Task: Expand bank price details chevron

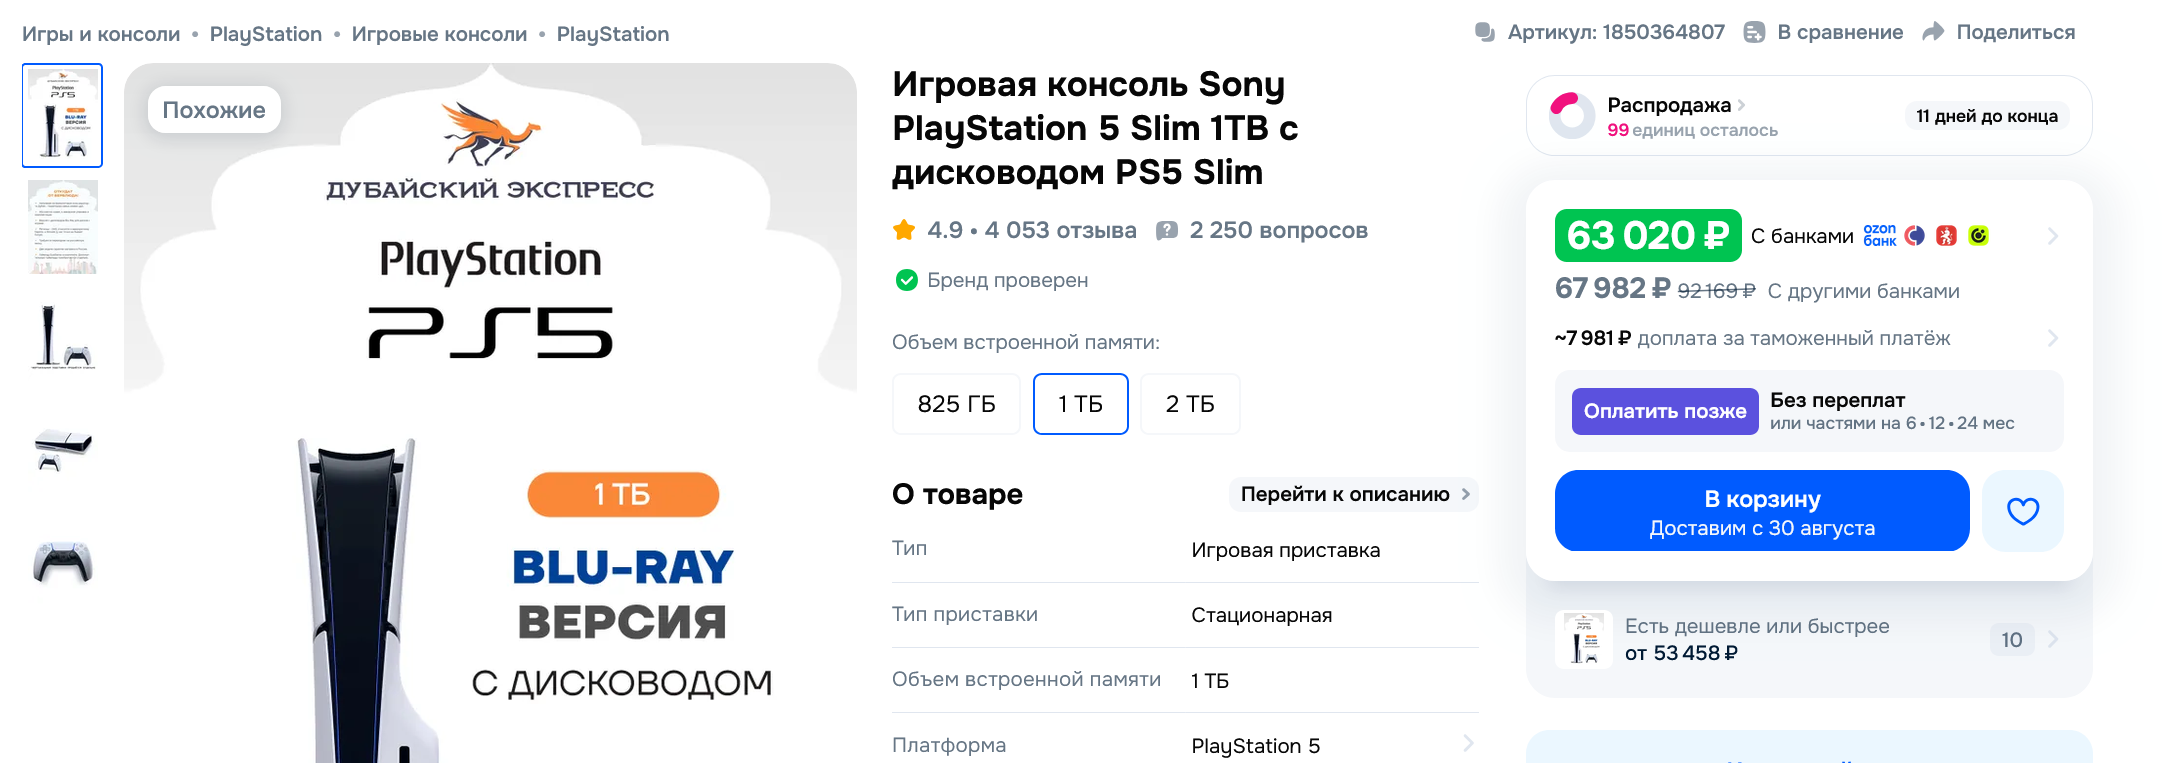Action: (x=2052, y=236)
